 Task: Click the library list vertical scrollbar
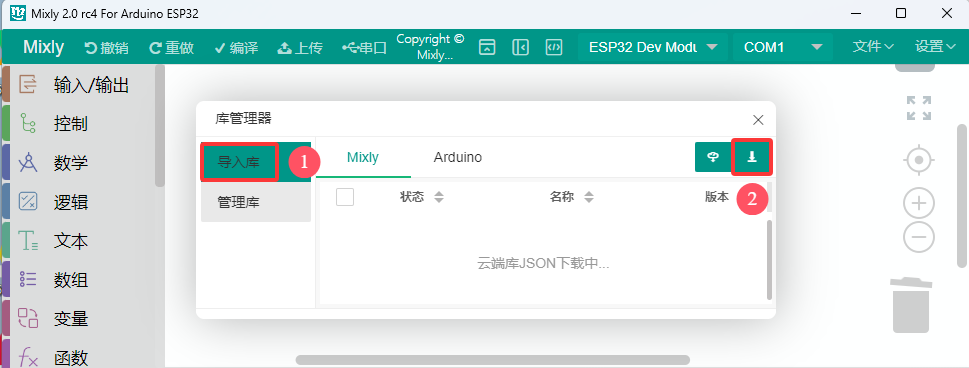[769, 260]
